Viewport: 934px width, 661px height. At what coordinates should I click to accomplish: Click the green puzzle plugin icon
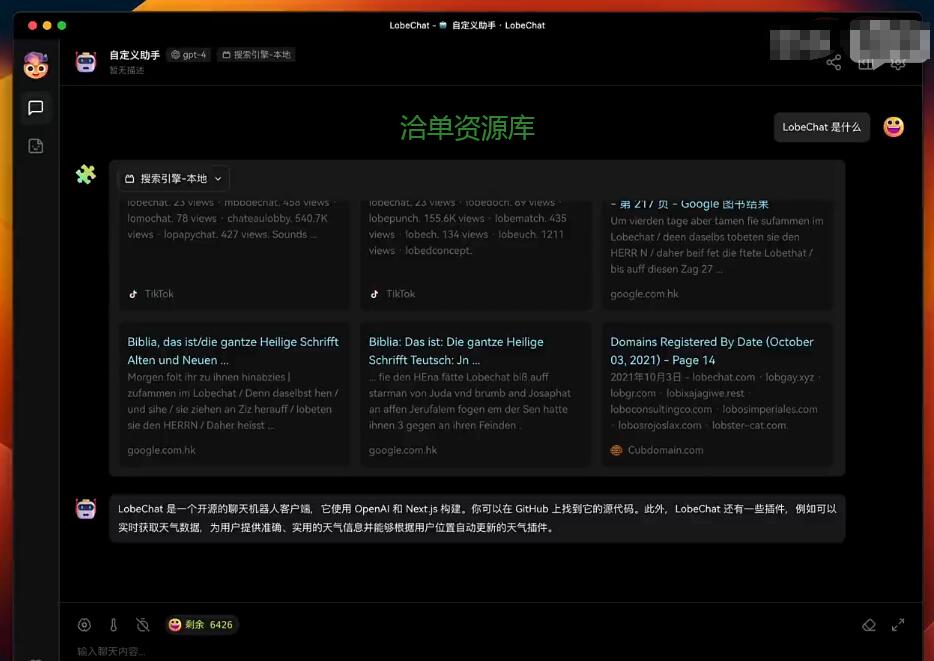tap(86, 174)
